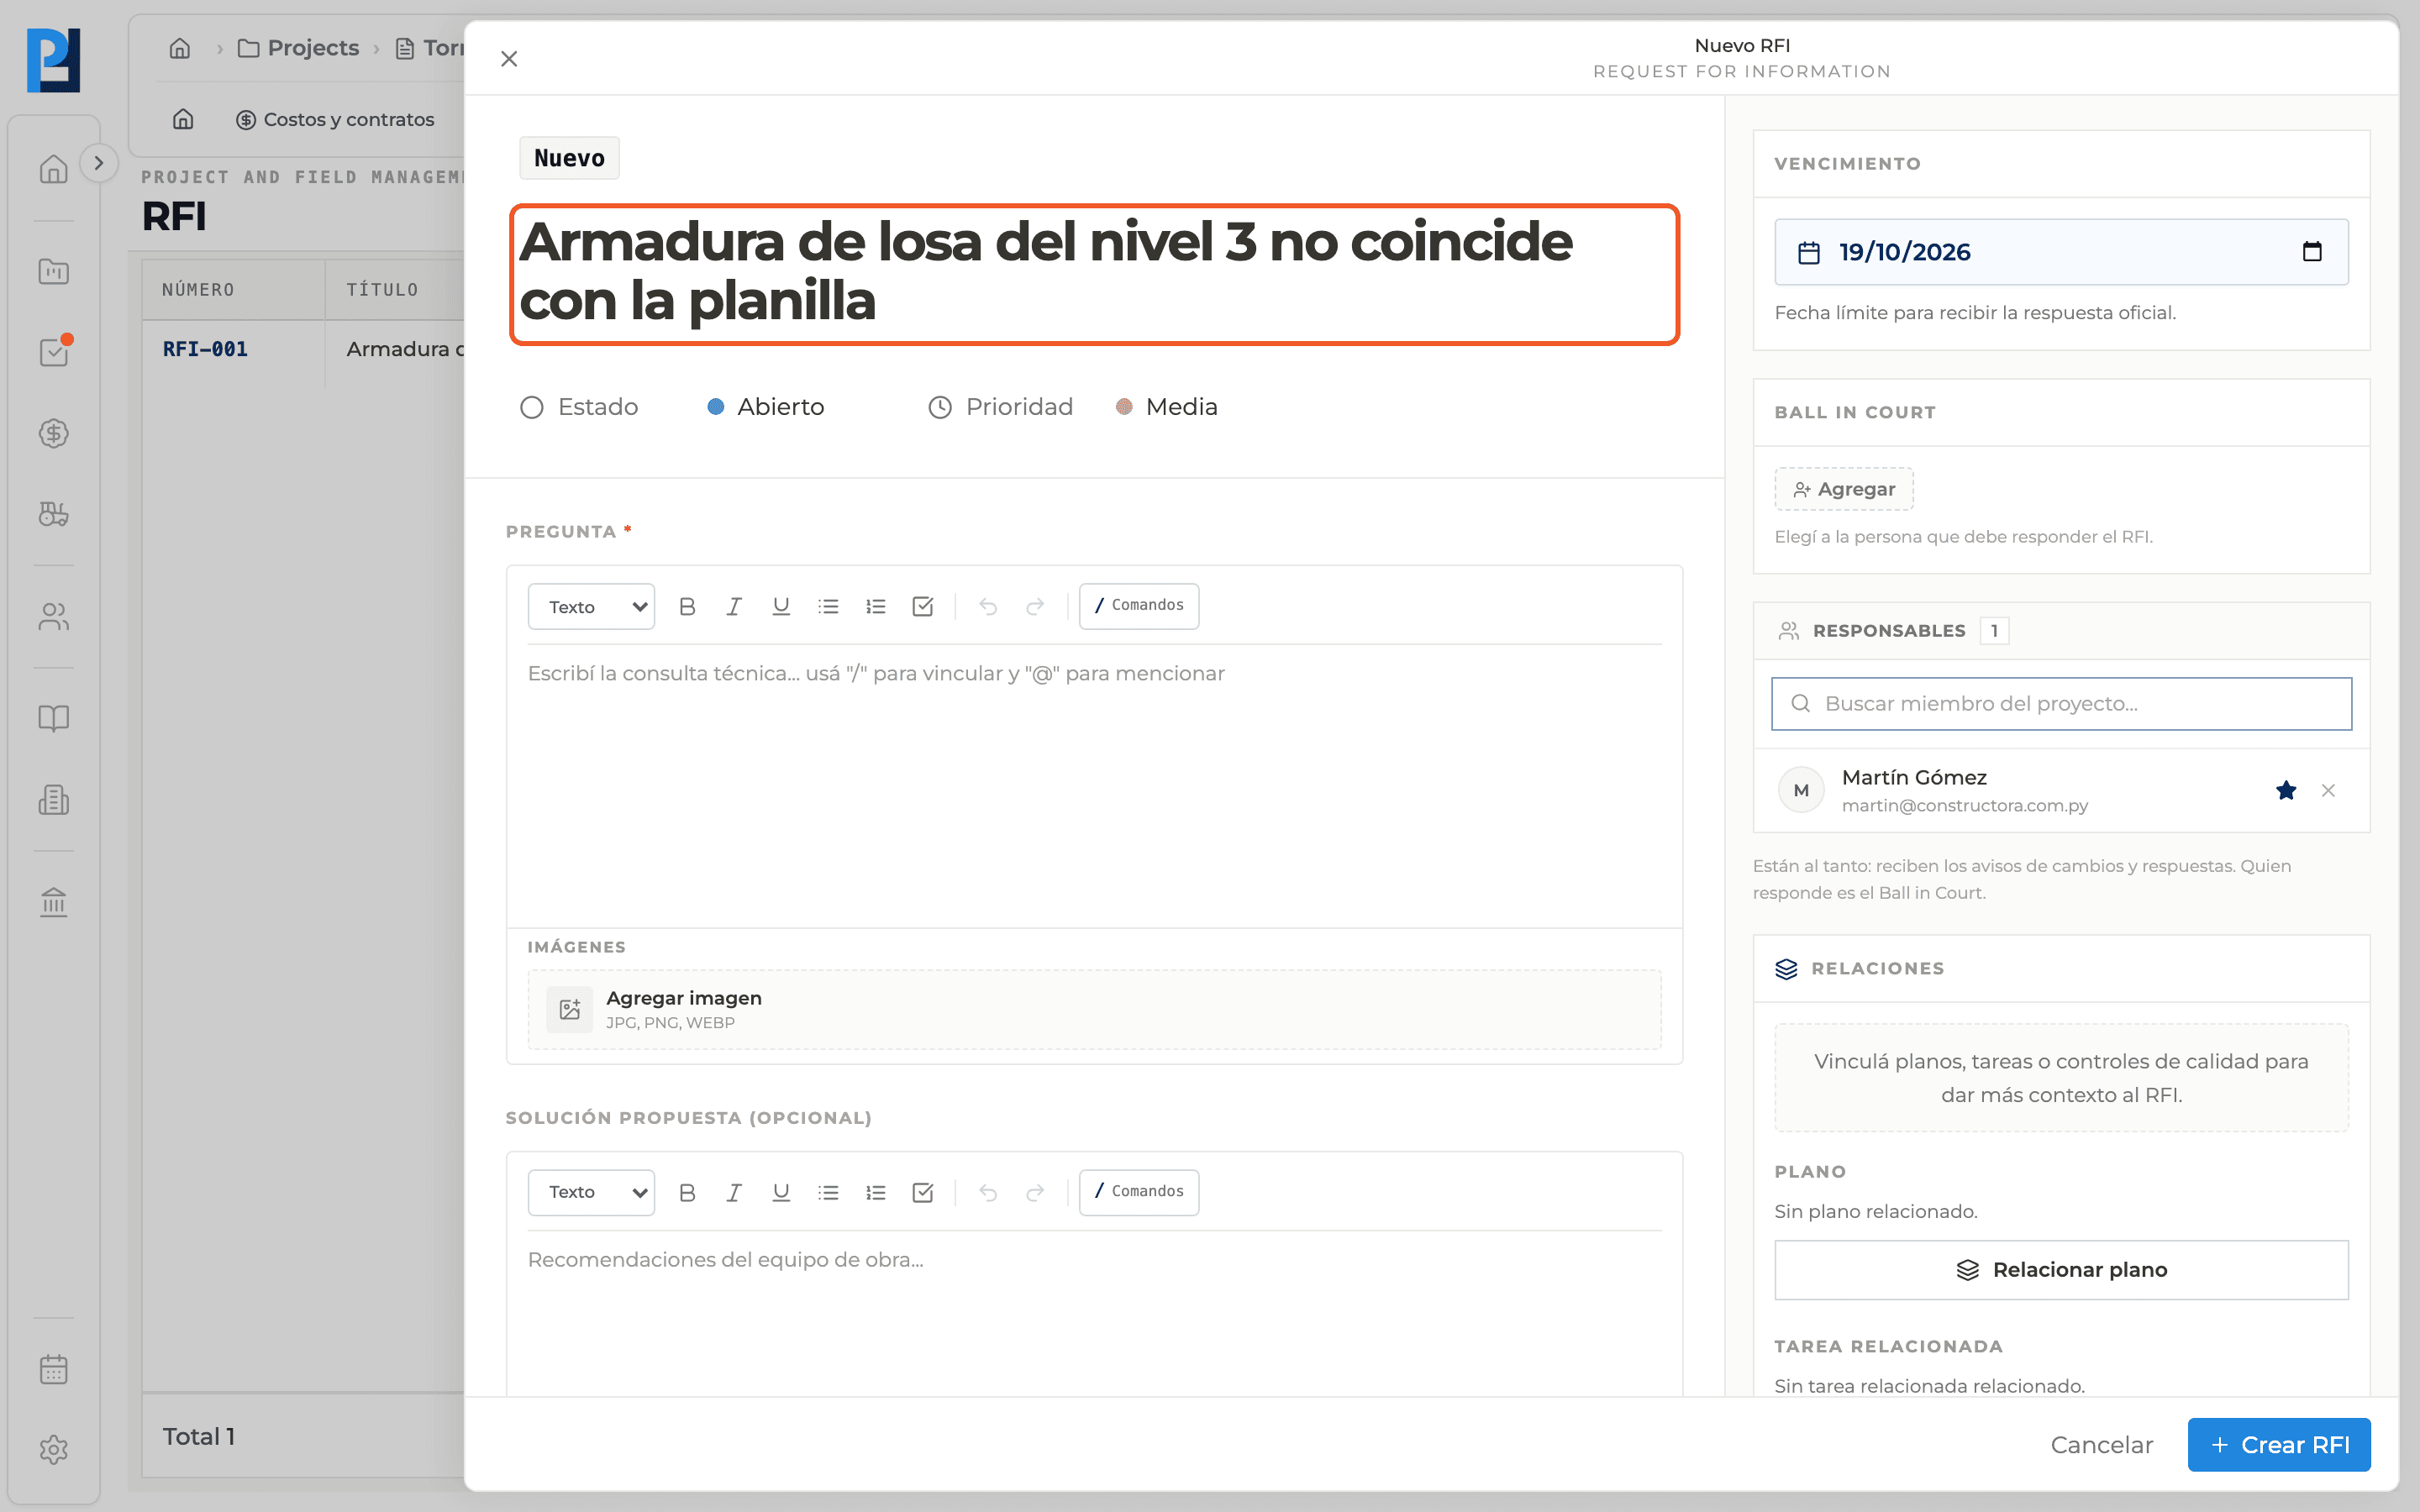Open the home icon in left sidebar
The height and width of the screenshot is (1512, 2420).
click(x=54, y=169)
